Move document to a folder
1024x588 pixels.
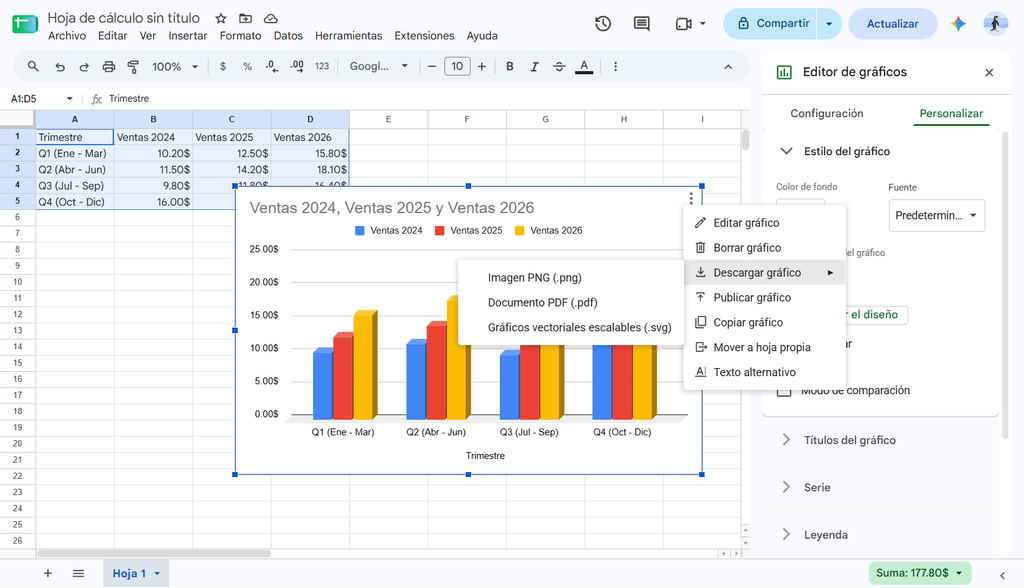point(246,18)
